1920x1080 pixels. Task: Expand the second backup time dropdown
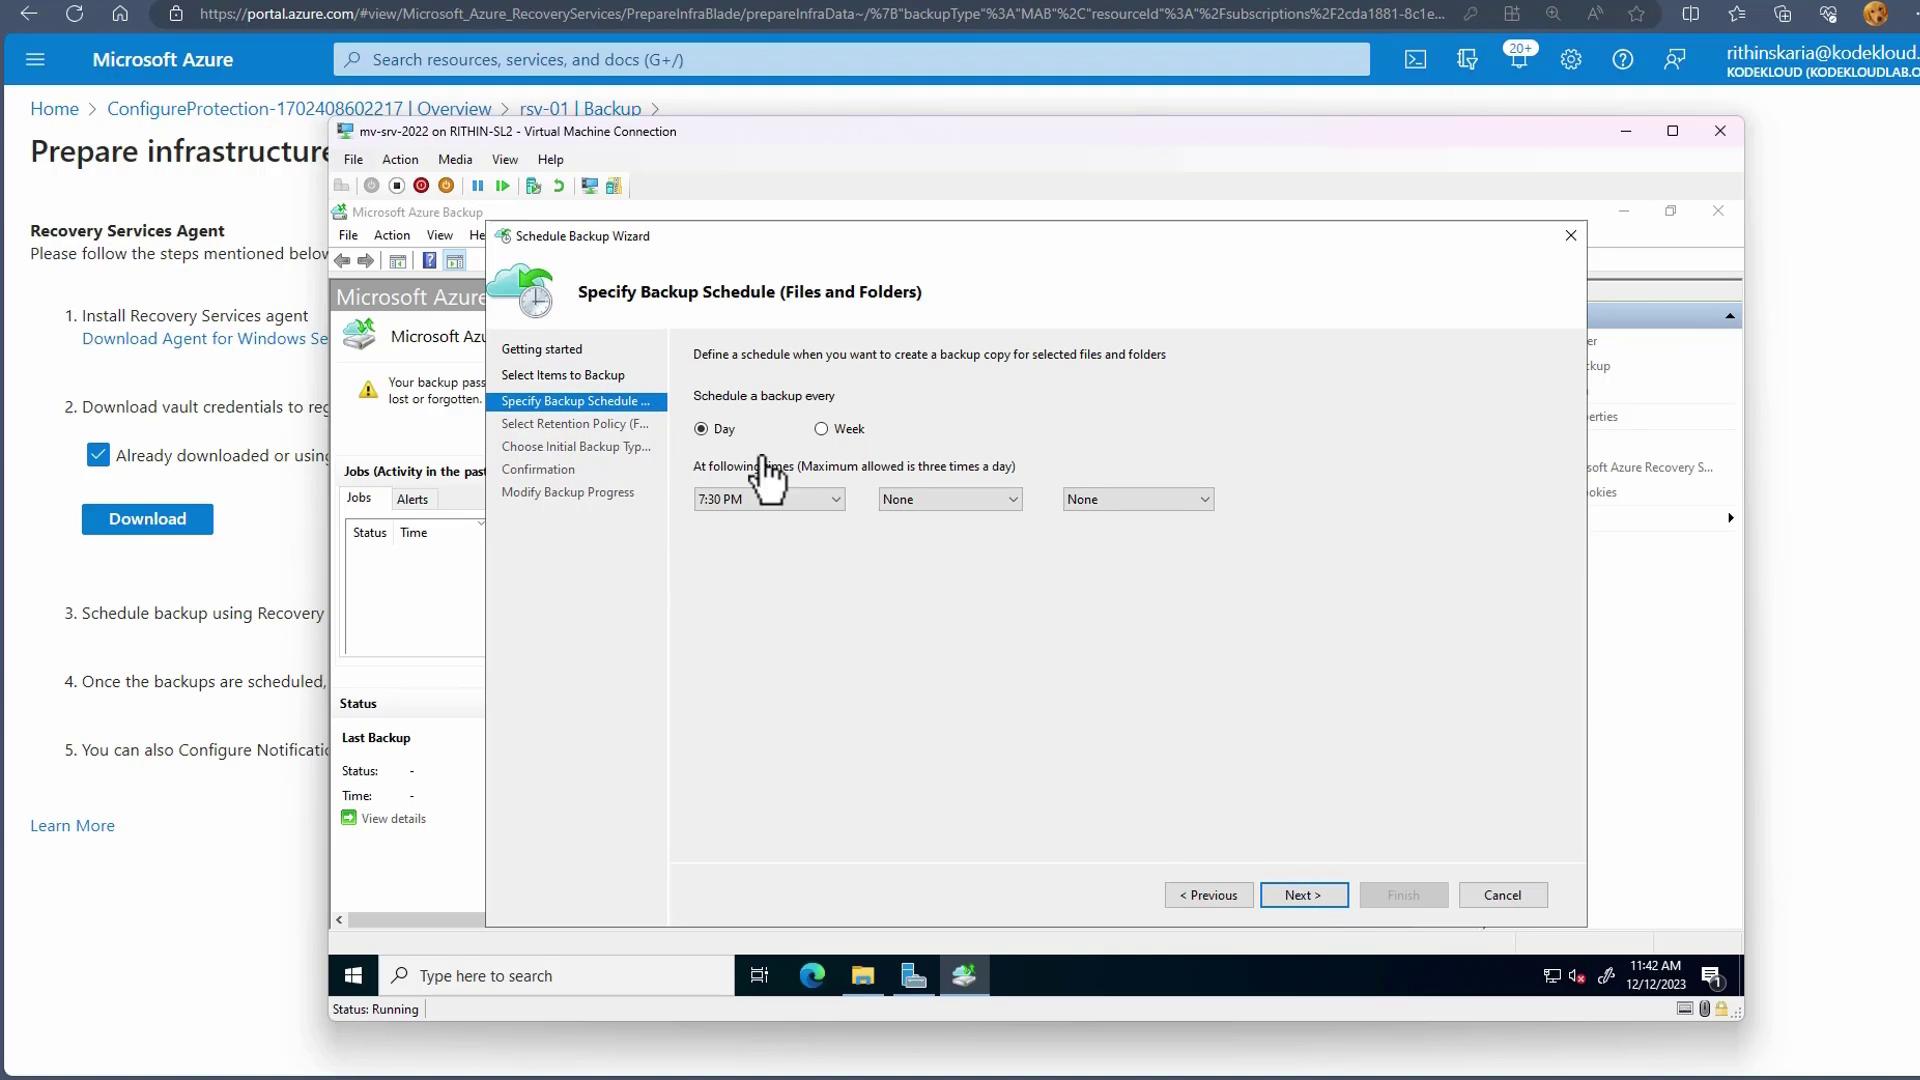[x=950, y=500]
